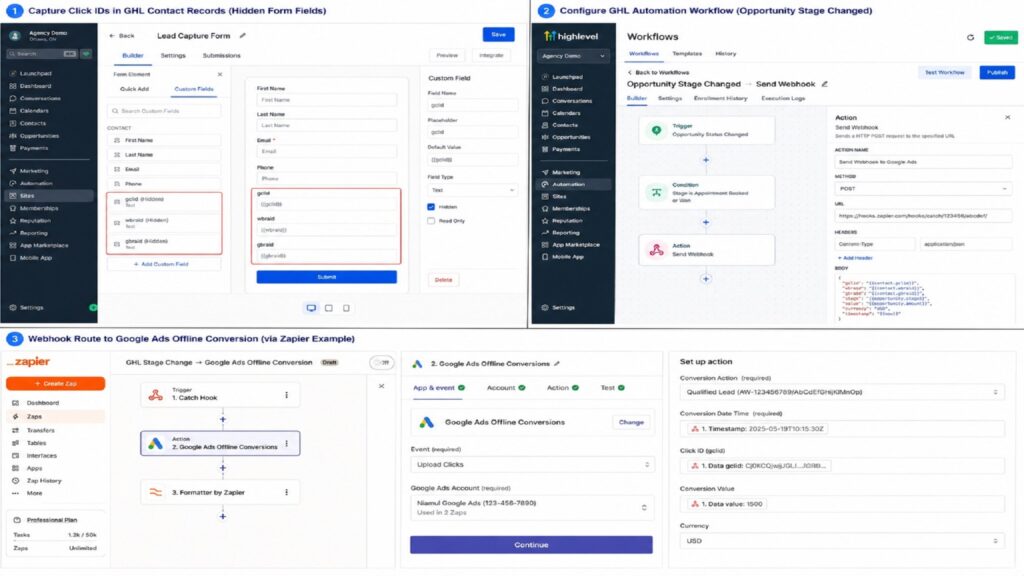Click the Integrate button
This screenshot has height=576, width=1024.
pos(491,56)
